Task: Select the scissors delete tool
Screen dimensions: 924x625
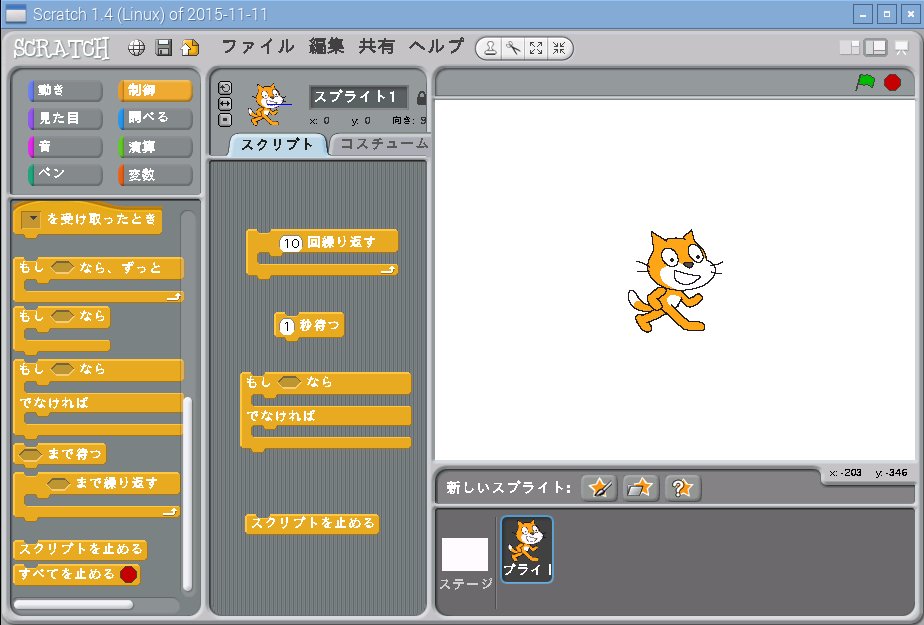Action: (513, 48)
